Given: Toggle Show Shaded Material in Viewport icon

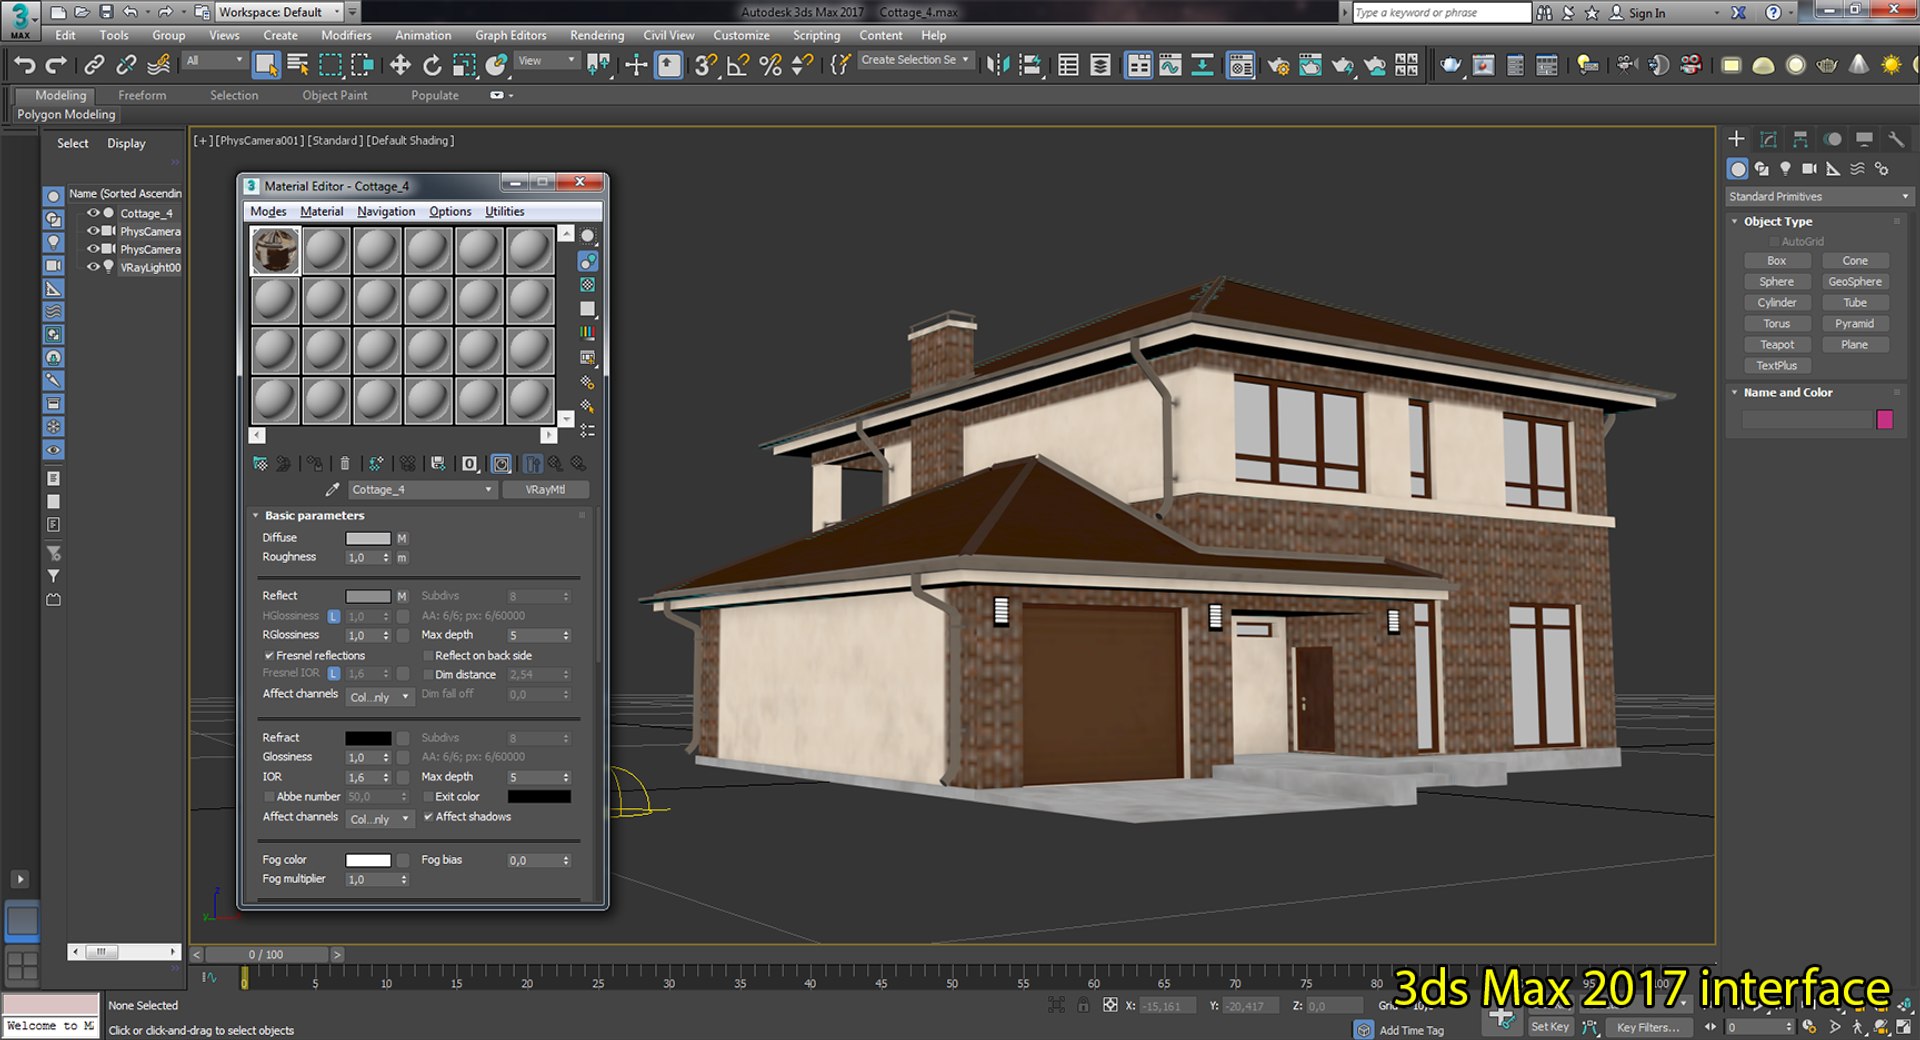Looking at the screenshot, I should [x=501, y=464].
